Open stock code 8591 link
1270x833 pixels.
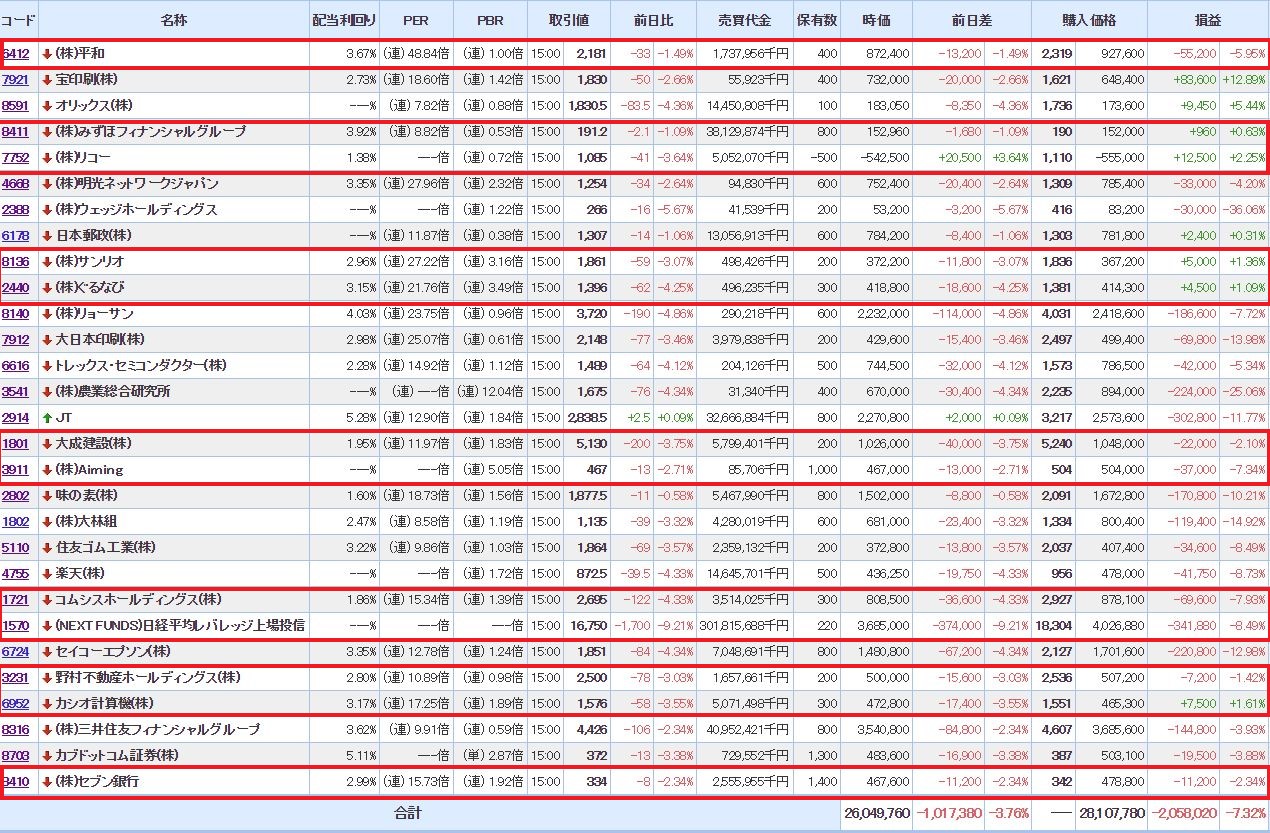pyautogui.click(x=15, y=105)
